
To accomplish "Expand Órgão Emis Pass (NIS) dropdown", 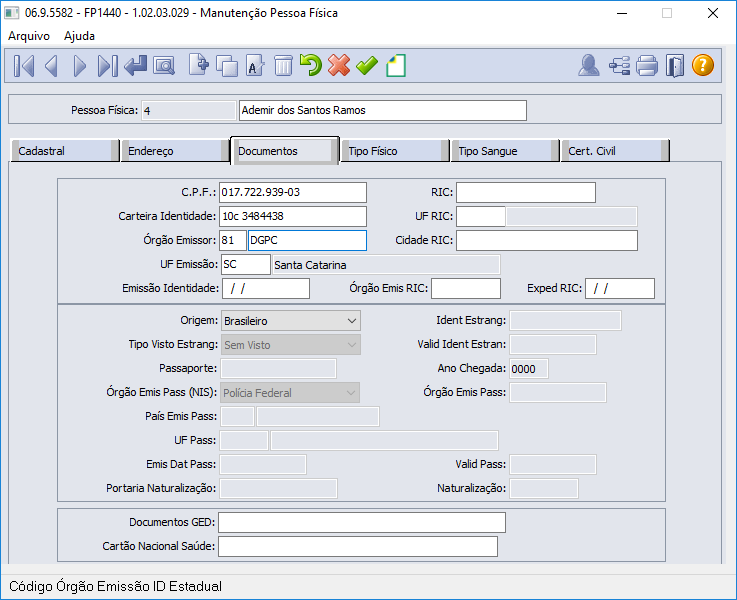I will click(290, 393).
